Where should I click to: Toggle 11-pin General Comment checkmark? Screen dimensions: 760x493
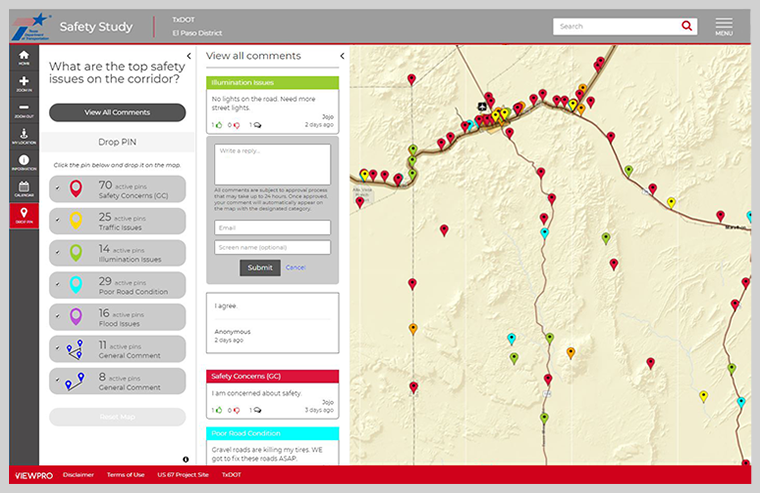[x=58, y=348]
